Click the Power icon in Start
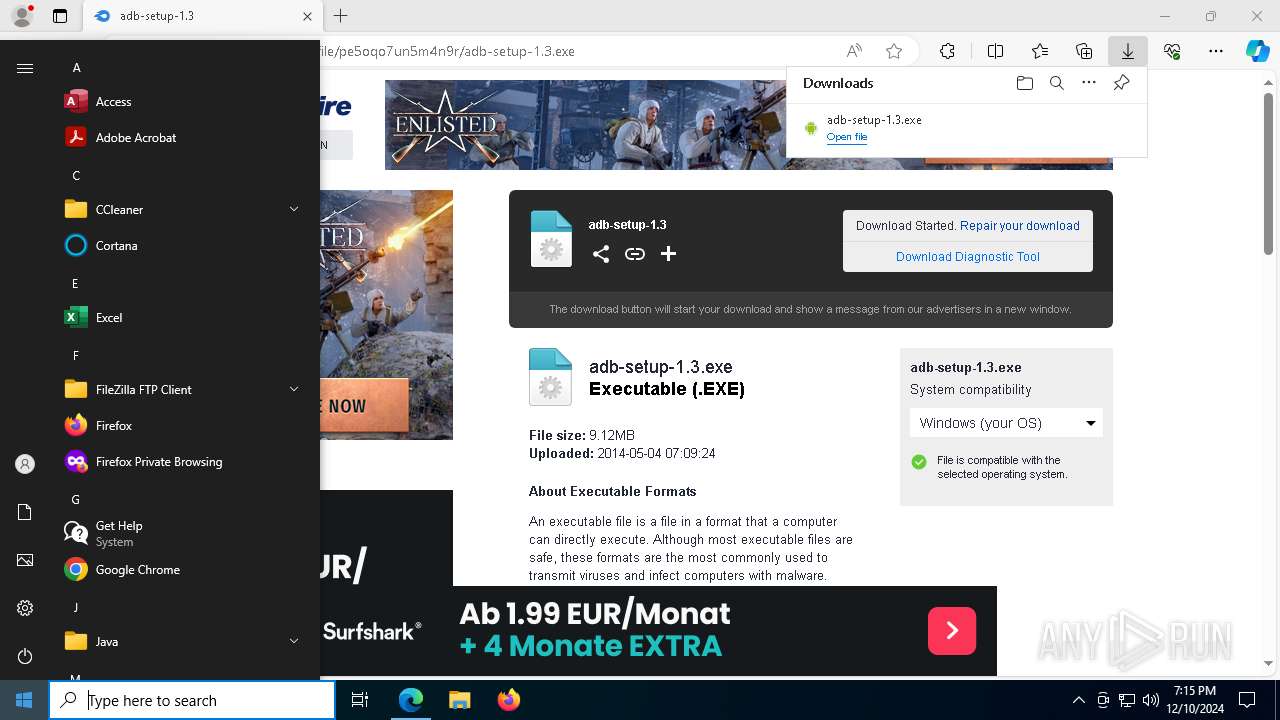Viewport: 1280px width, 720px height. pos(25,656)
